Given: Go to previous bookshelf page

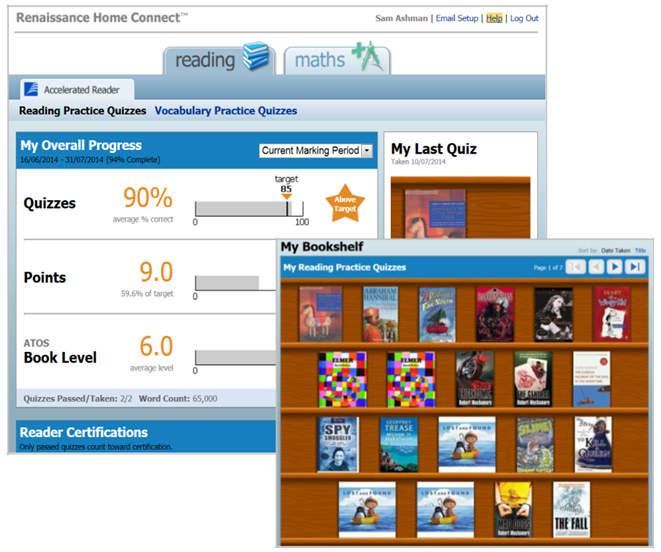Looking at the screenshot, I should point(596,267).
